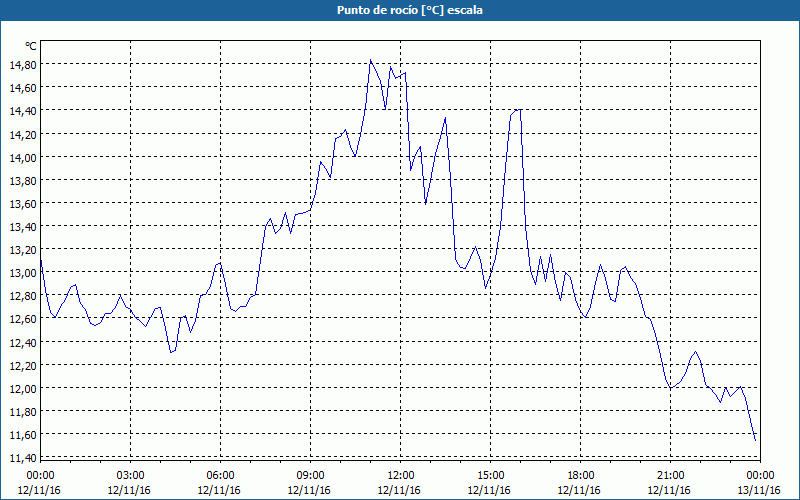This screenshot has height=500, width=800.
Task: Click the 'Punto de rocío [°C] escala' title
Action: point(410,10)
